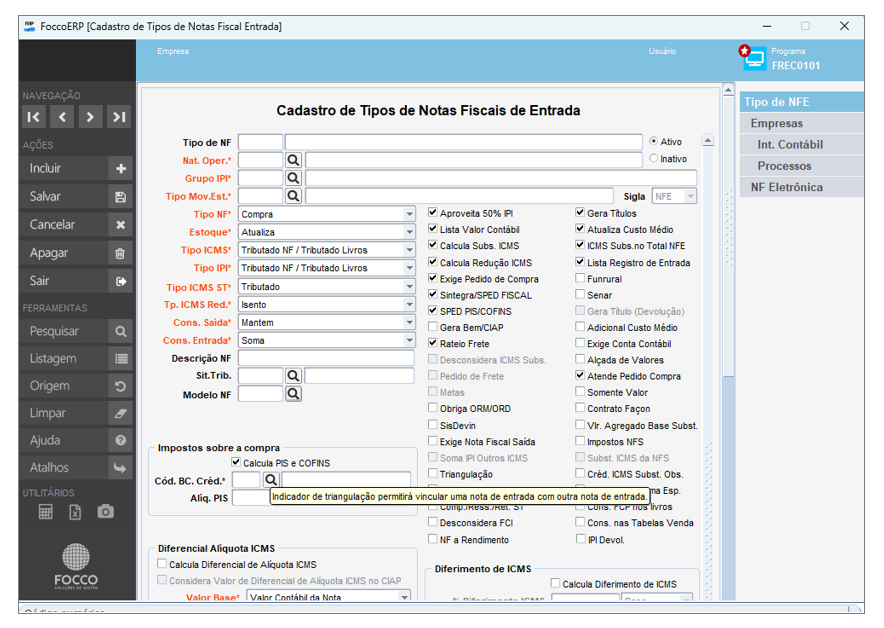Open the calculator utility icon
Viewport: 884px width, 628px height.
(46, 512)
